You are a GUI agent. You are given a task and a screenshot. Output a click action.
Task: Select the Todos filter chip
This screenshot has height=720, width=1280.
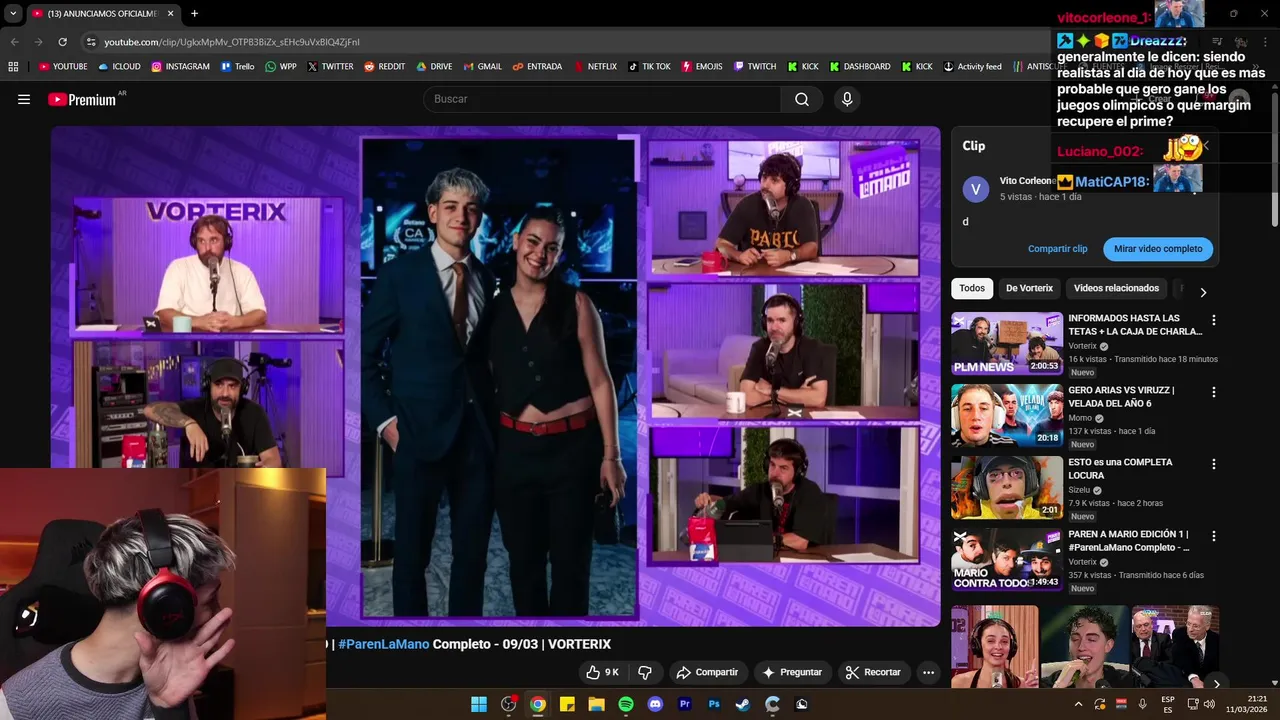coord(972,288)
